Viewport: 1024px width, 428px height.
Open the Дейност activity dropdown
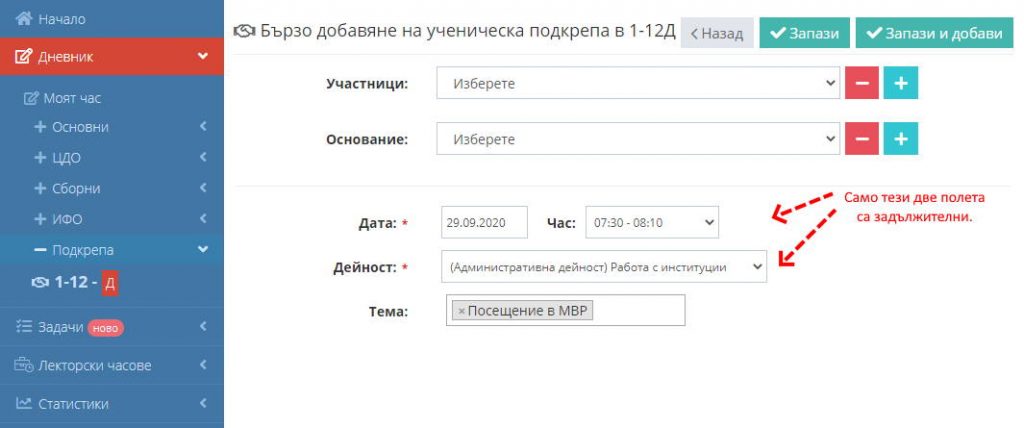point(604,267)
